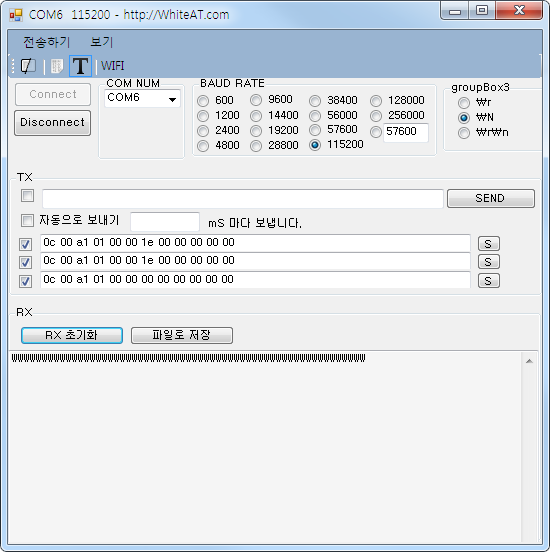
Task: Click the app icon in title bar
Action: (16, 15)
